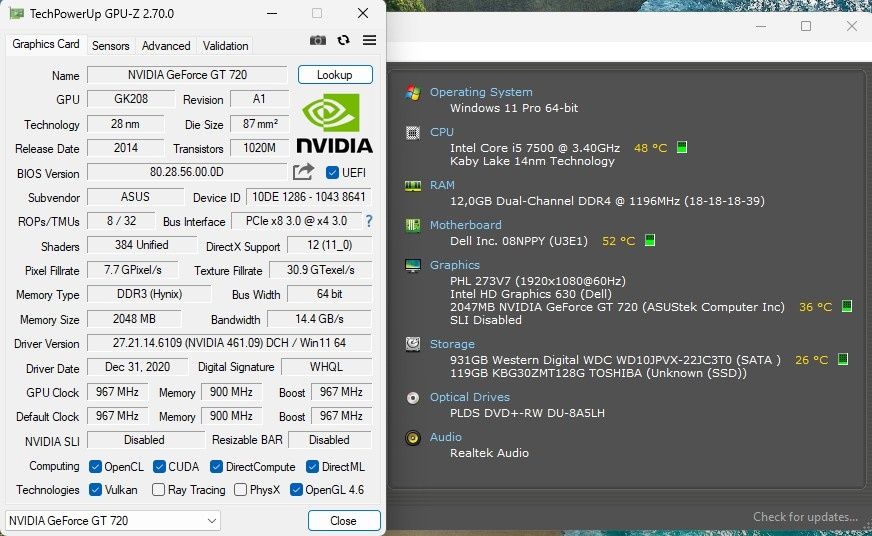This screenshot has width=872, height=536.
Task: Toggle the DirectML checkbox
Action: pyautogui.click(x=313, y=466)
